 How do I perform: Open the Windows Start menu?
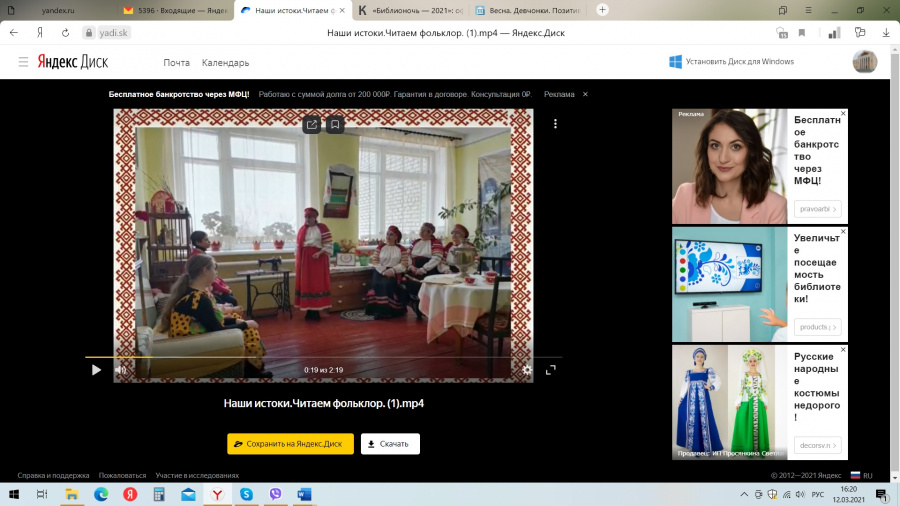pyautogui.click(x=14, y=494)
